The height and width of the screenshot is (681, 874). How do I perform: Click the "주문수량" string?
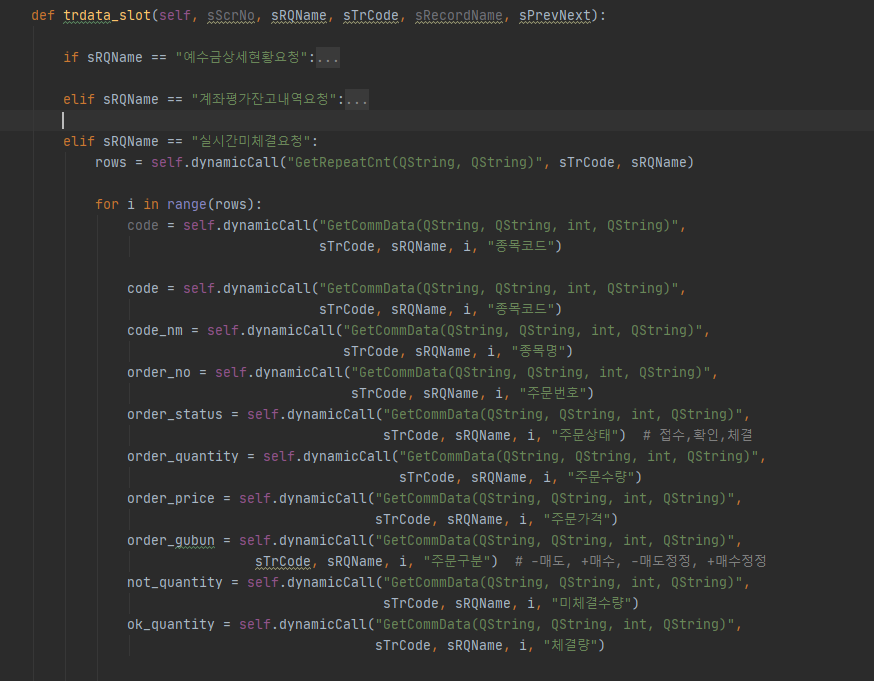point(601,478)
